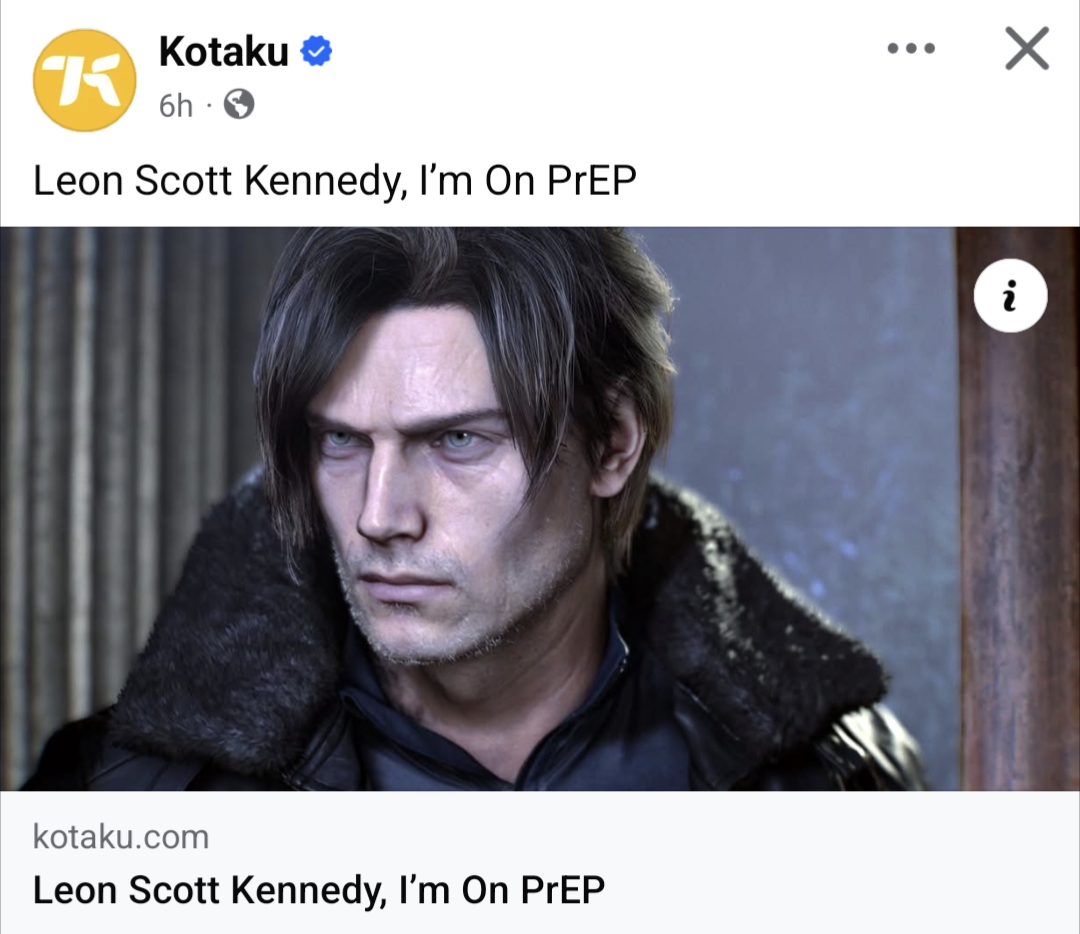
Task: Tap the word Kotaku in the header
Action: pos(223,51)
